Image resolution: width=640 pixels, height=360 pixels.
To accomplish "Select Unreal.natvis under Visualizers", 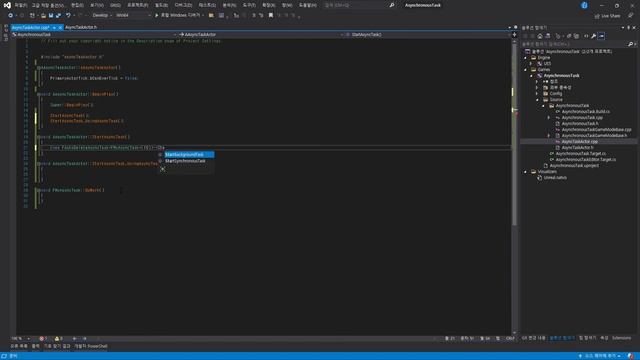I will (x=555, y=178).
